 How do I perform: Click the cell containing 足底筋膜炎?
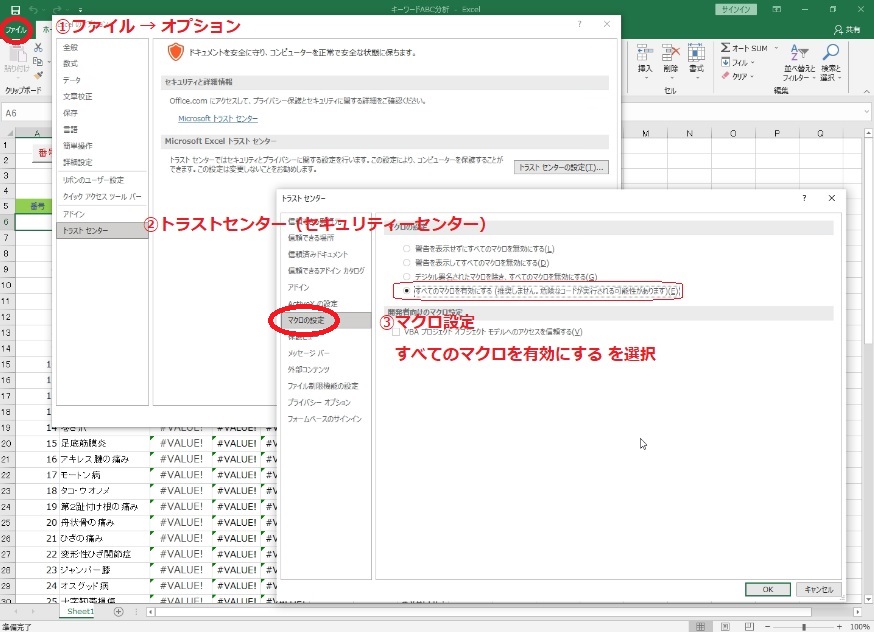(x=104, y=444)
